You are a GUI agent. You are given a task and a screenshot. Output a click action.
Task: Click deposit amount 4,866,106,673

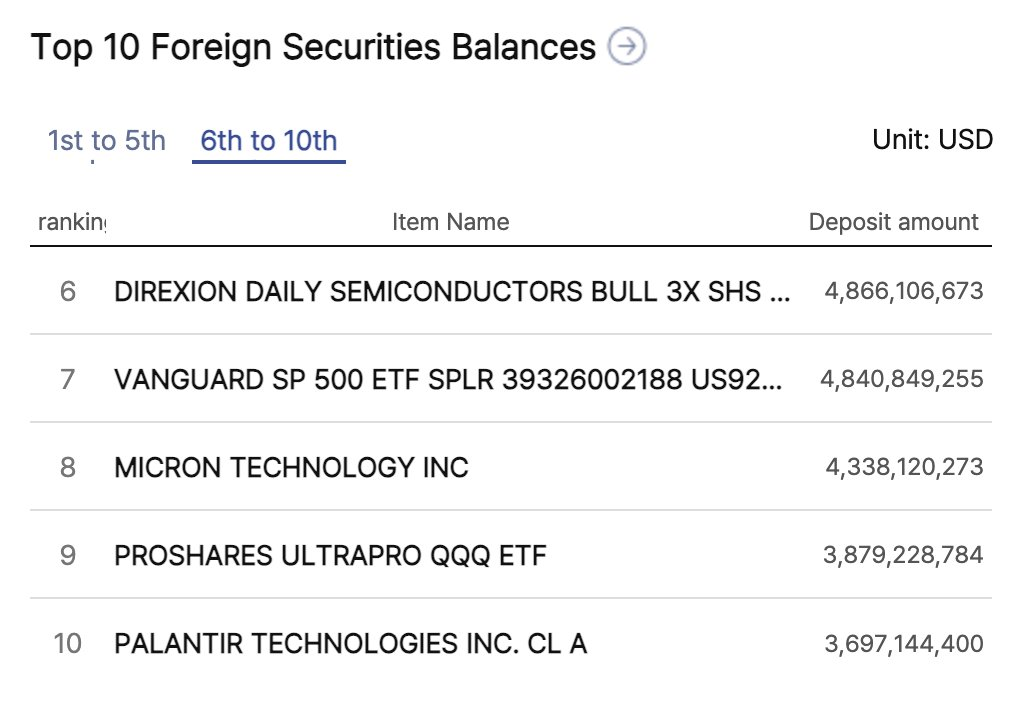[904, 291]
